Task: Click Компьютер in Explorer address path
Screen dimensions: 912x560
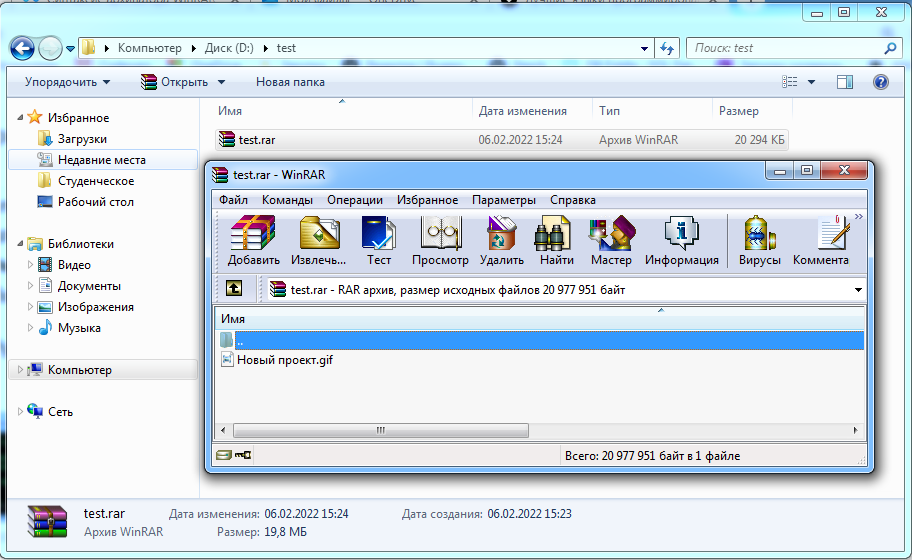Action: tap(149, 48)
